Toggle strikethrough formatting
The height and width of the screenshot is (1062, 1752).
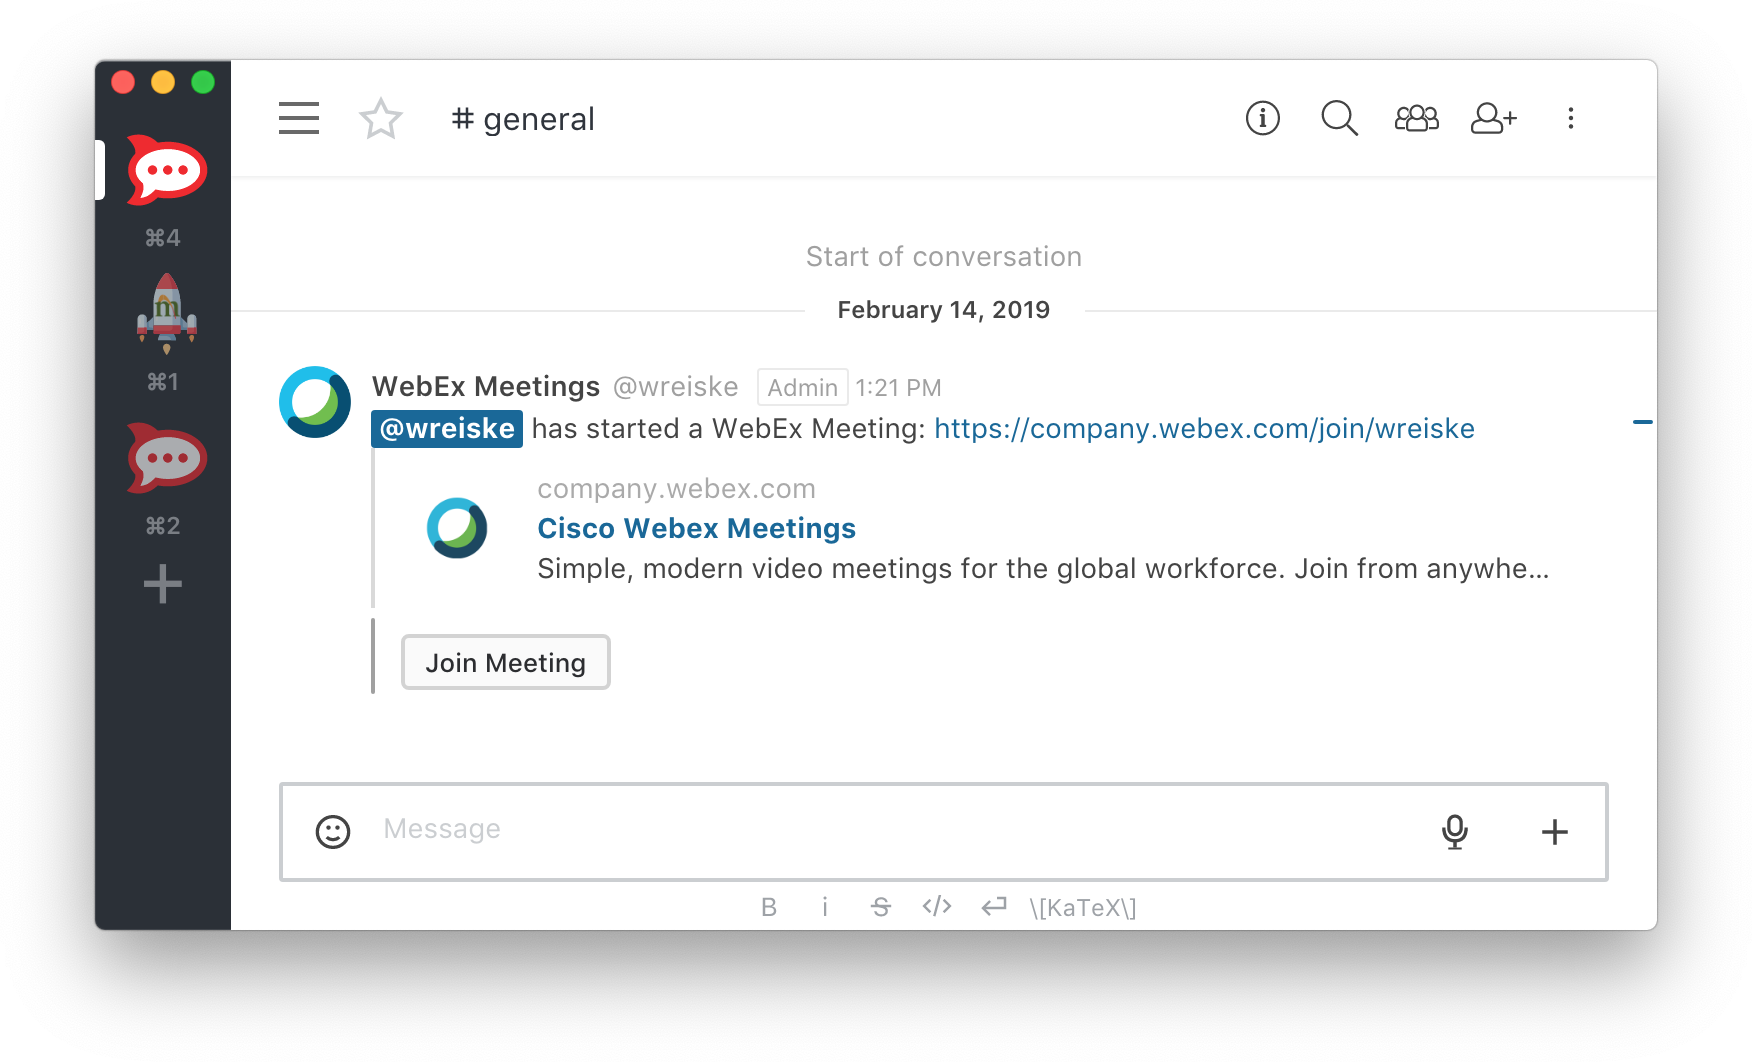[880, 907]
